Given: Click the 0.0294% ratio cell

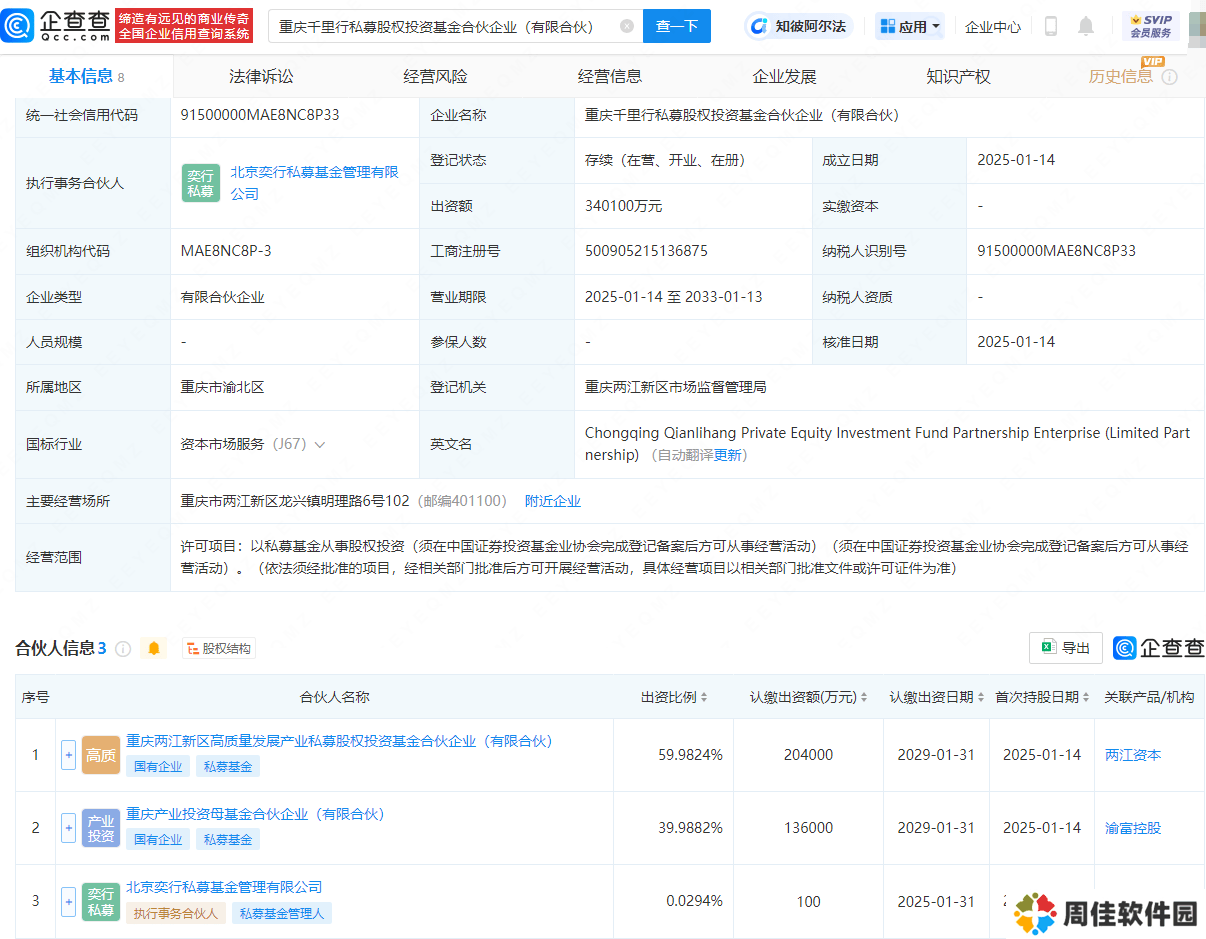Looking at the screenshot, I should [694, 901].
